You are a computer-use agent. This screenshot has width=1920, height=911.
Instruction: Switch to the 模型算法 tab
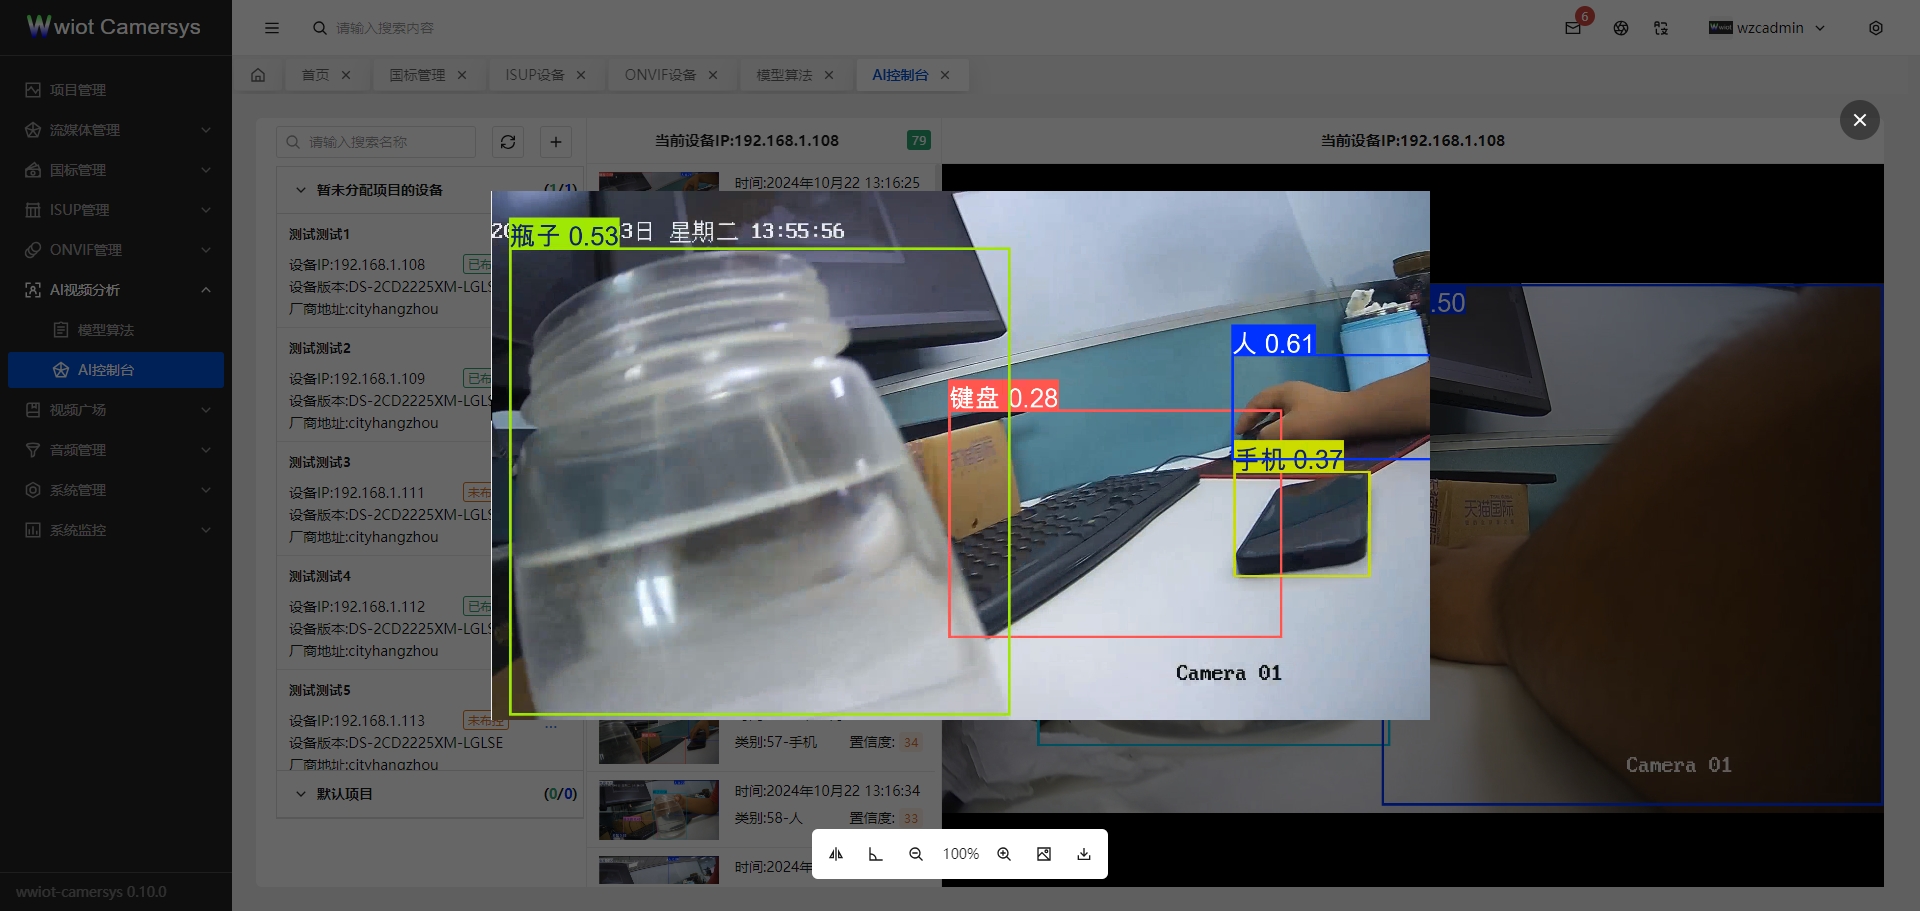click(784, 75)
